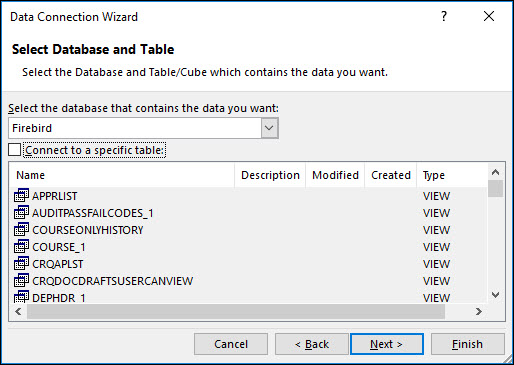Click the vertical scrollbar up arrow

496,172
